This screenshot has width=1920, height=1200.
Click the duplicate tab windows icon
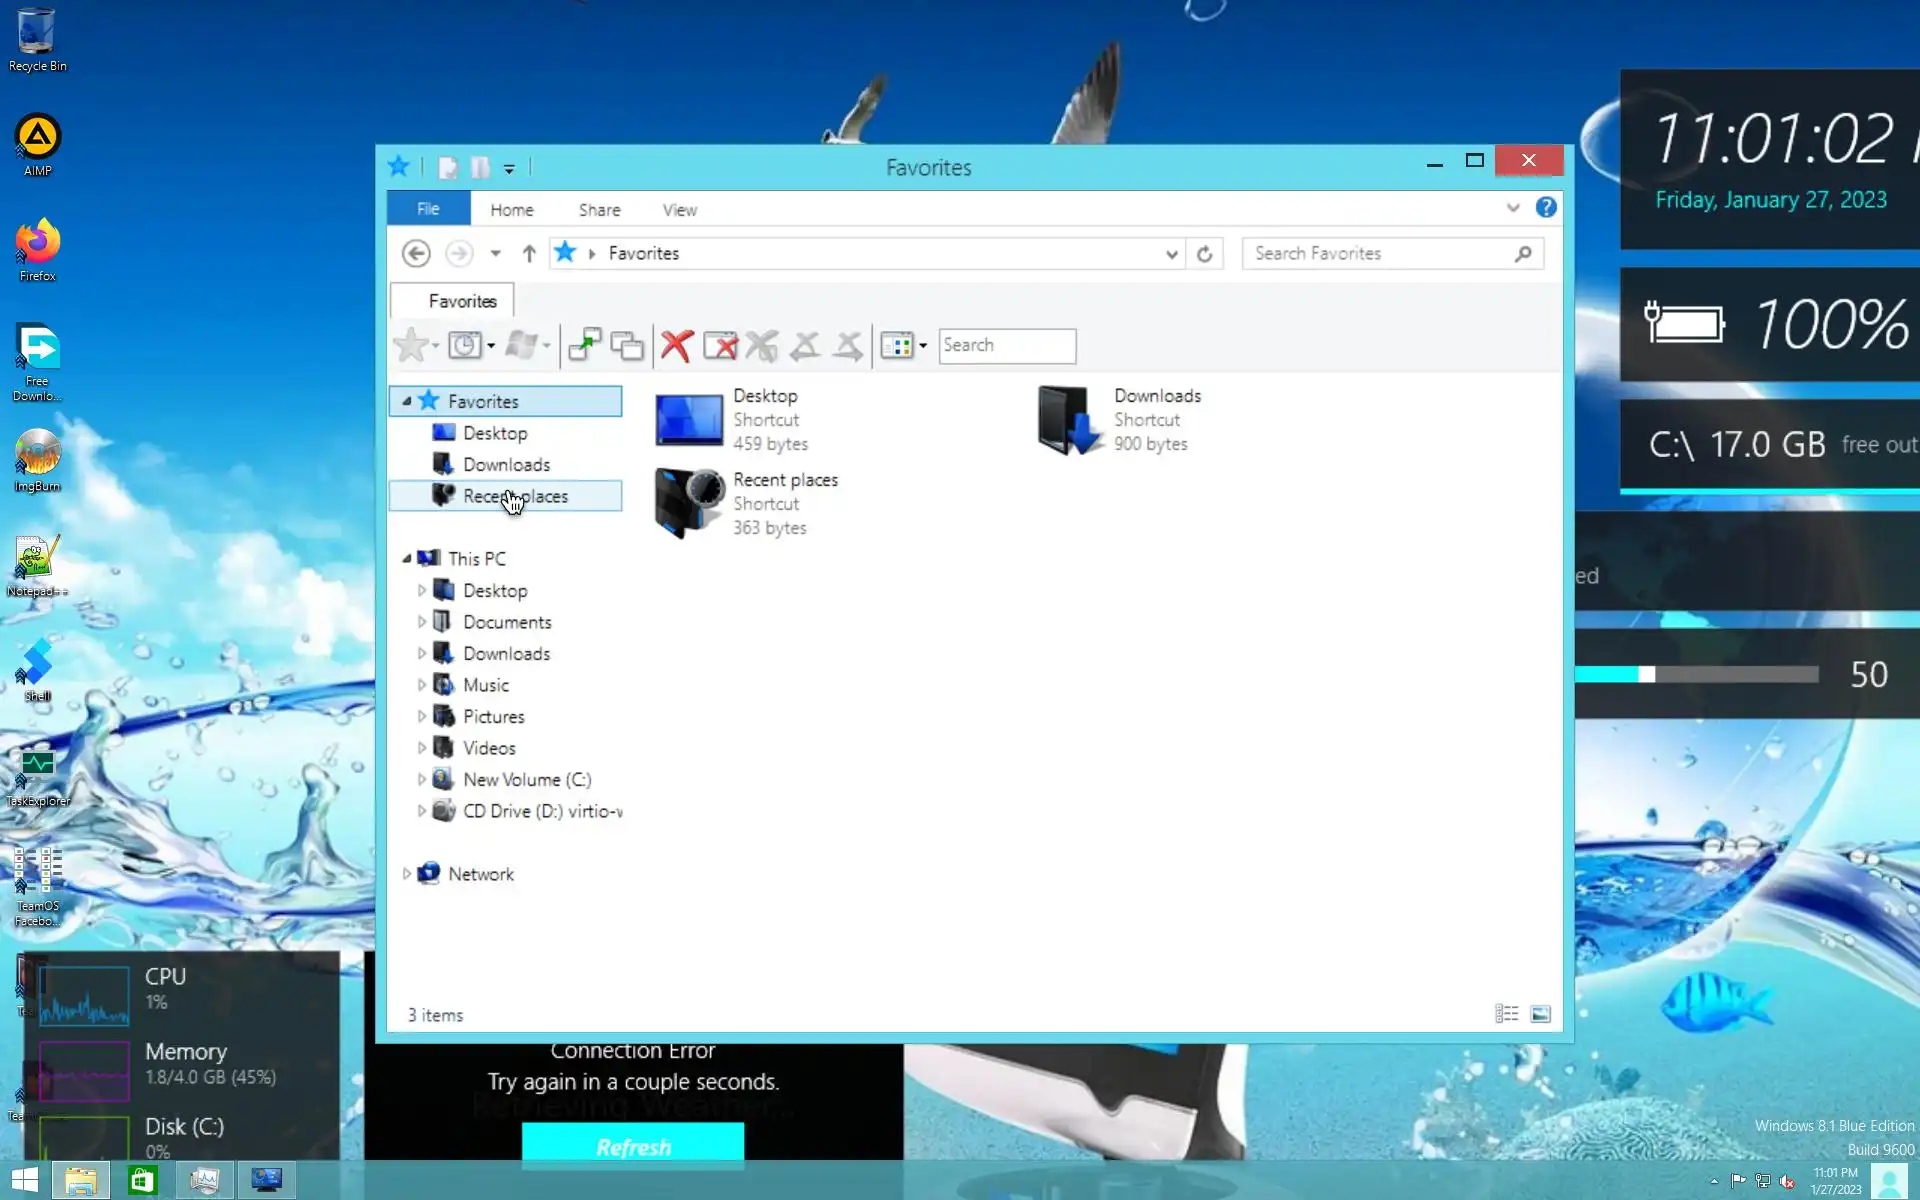coord(627,346)
